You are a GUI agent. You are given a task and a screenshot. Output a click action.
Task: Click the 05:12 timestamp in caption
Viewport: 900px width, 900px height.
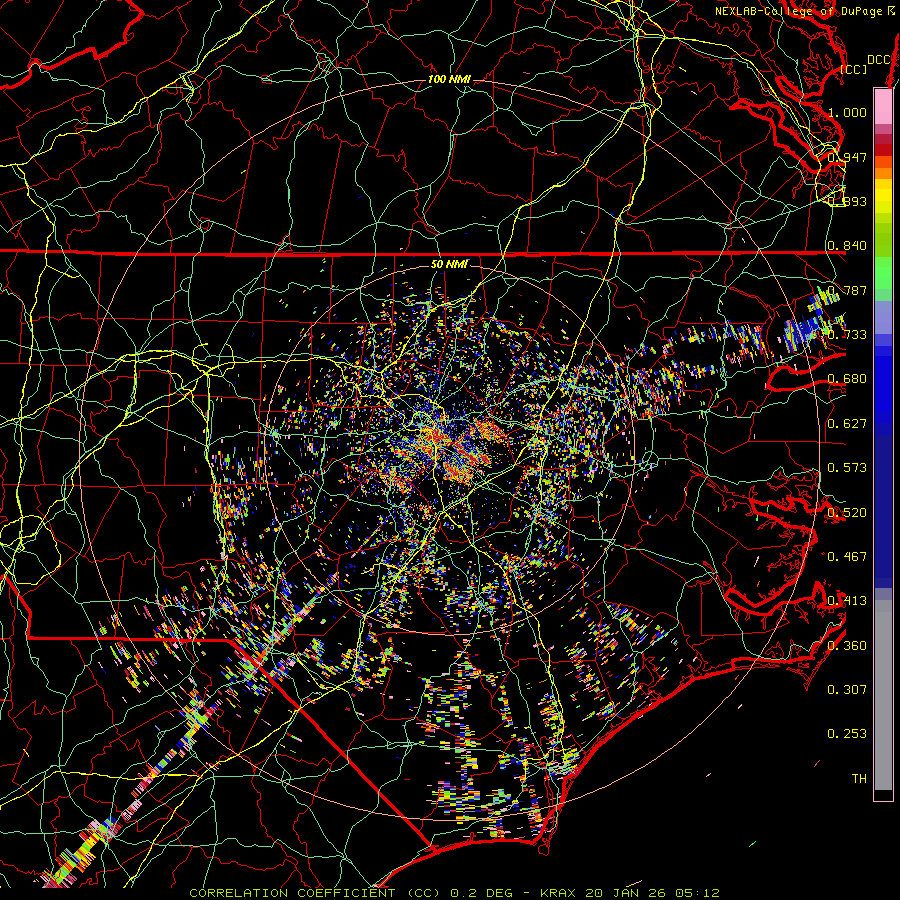click(x=697, y=893)
